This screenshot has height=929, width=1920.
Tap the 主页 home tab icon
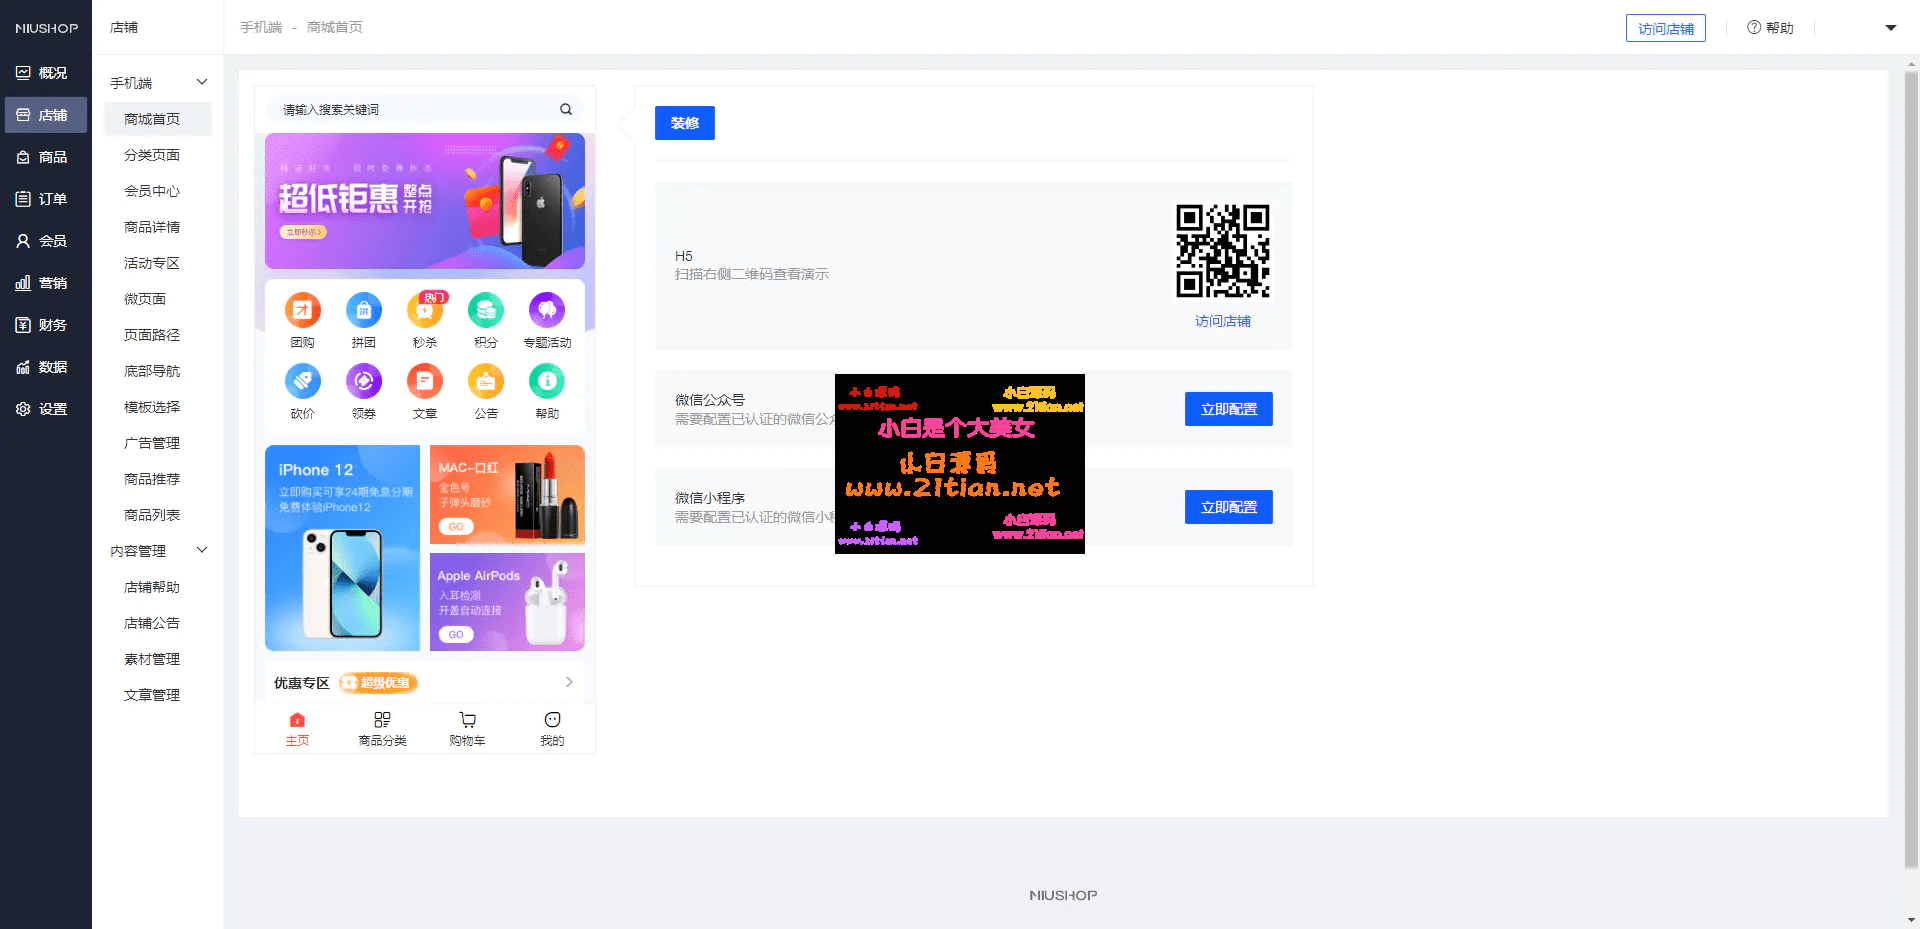pos(297,720)
